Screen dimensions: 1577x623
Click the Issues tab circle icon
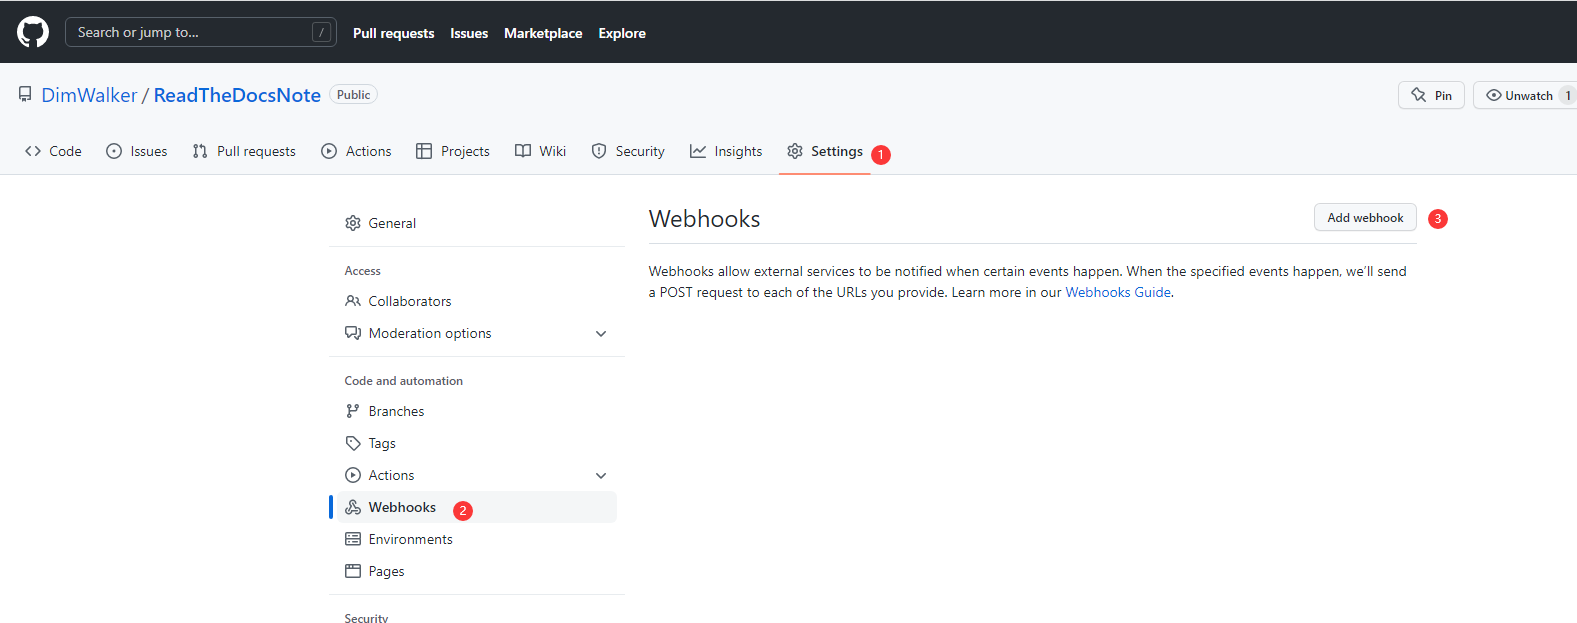(x=114, y=151)
